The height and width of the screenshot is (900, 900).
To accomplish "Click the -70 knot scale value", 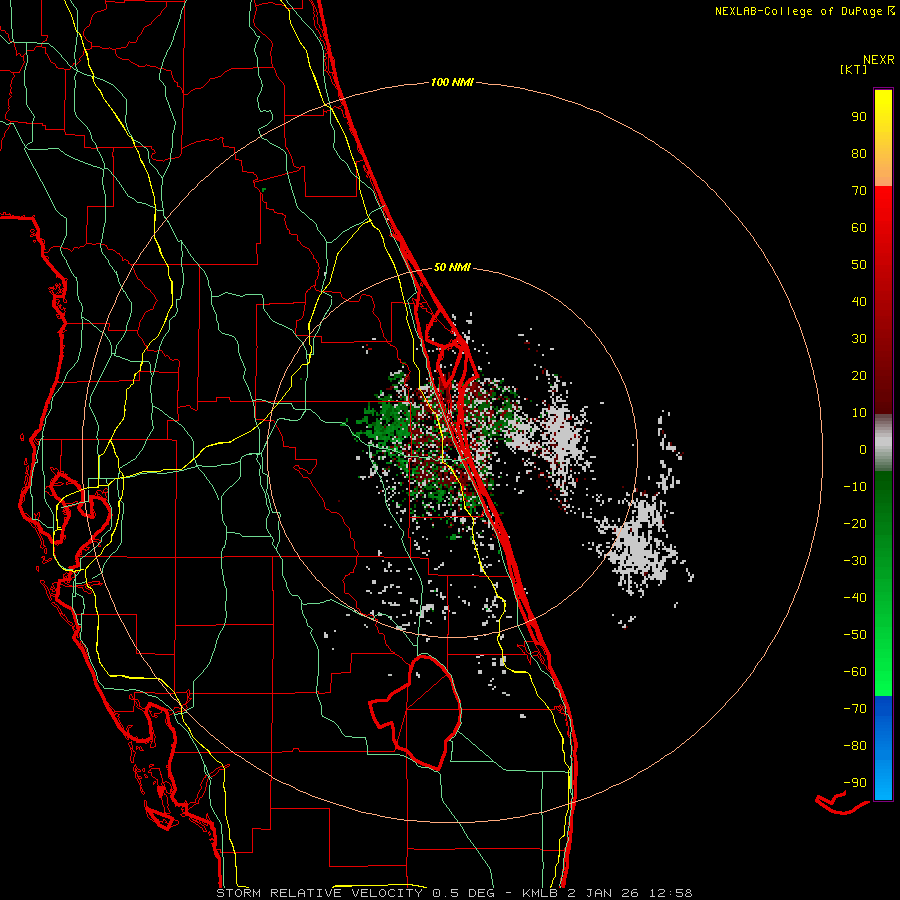I will tap(855, 709).
